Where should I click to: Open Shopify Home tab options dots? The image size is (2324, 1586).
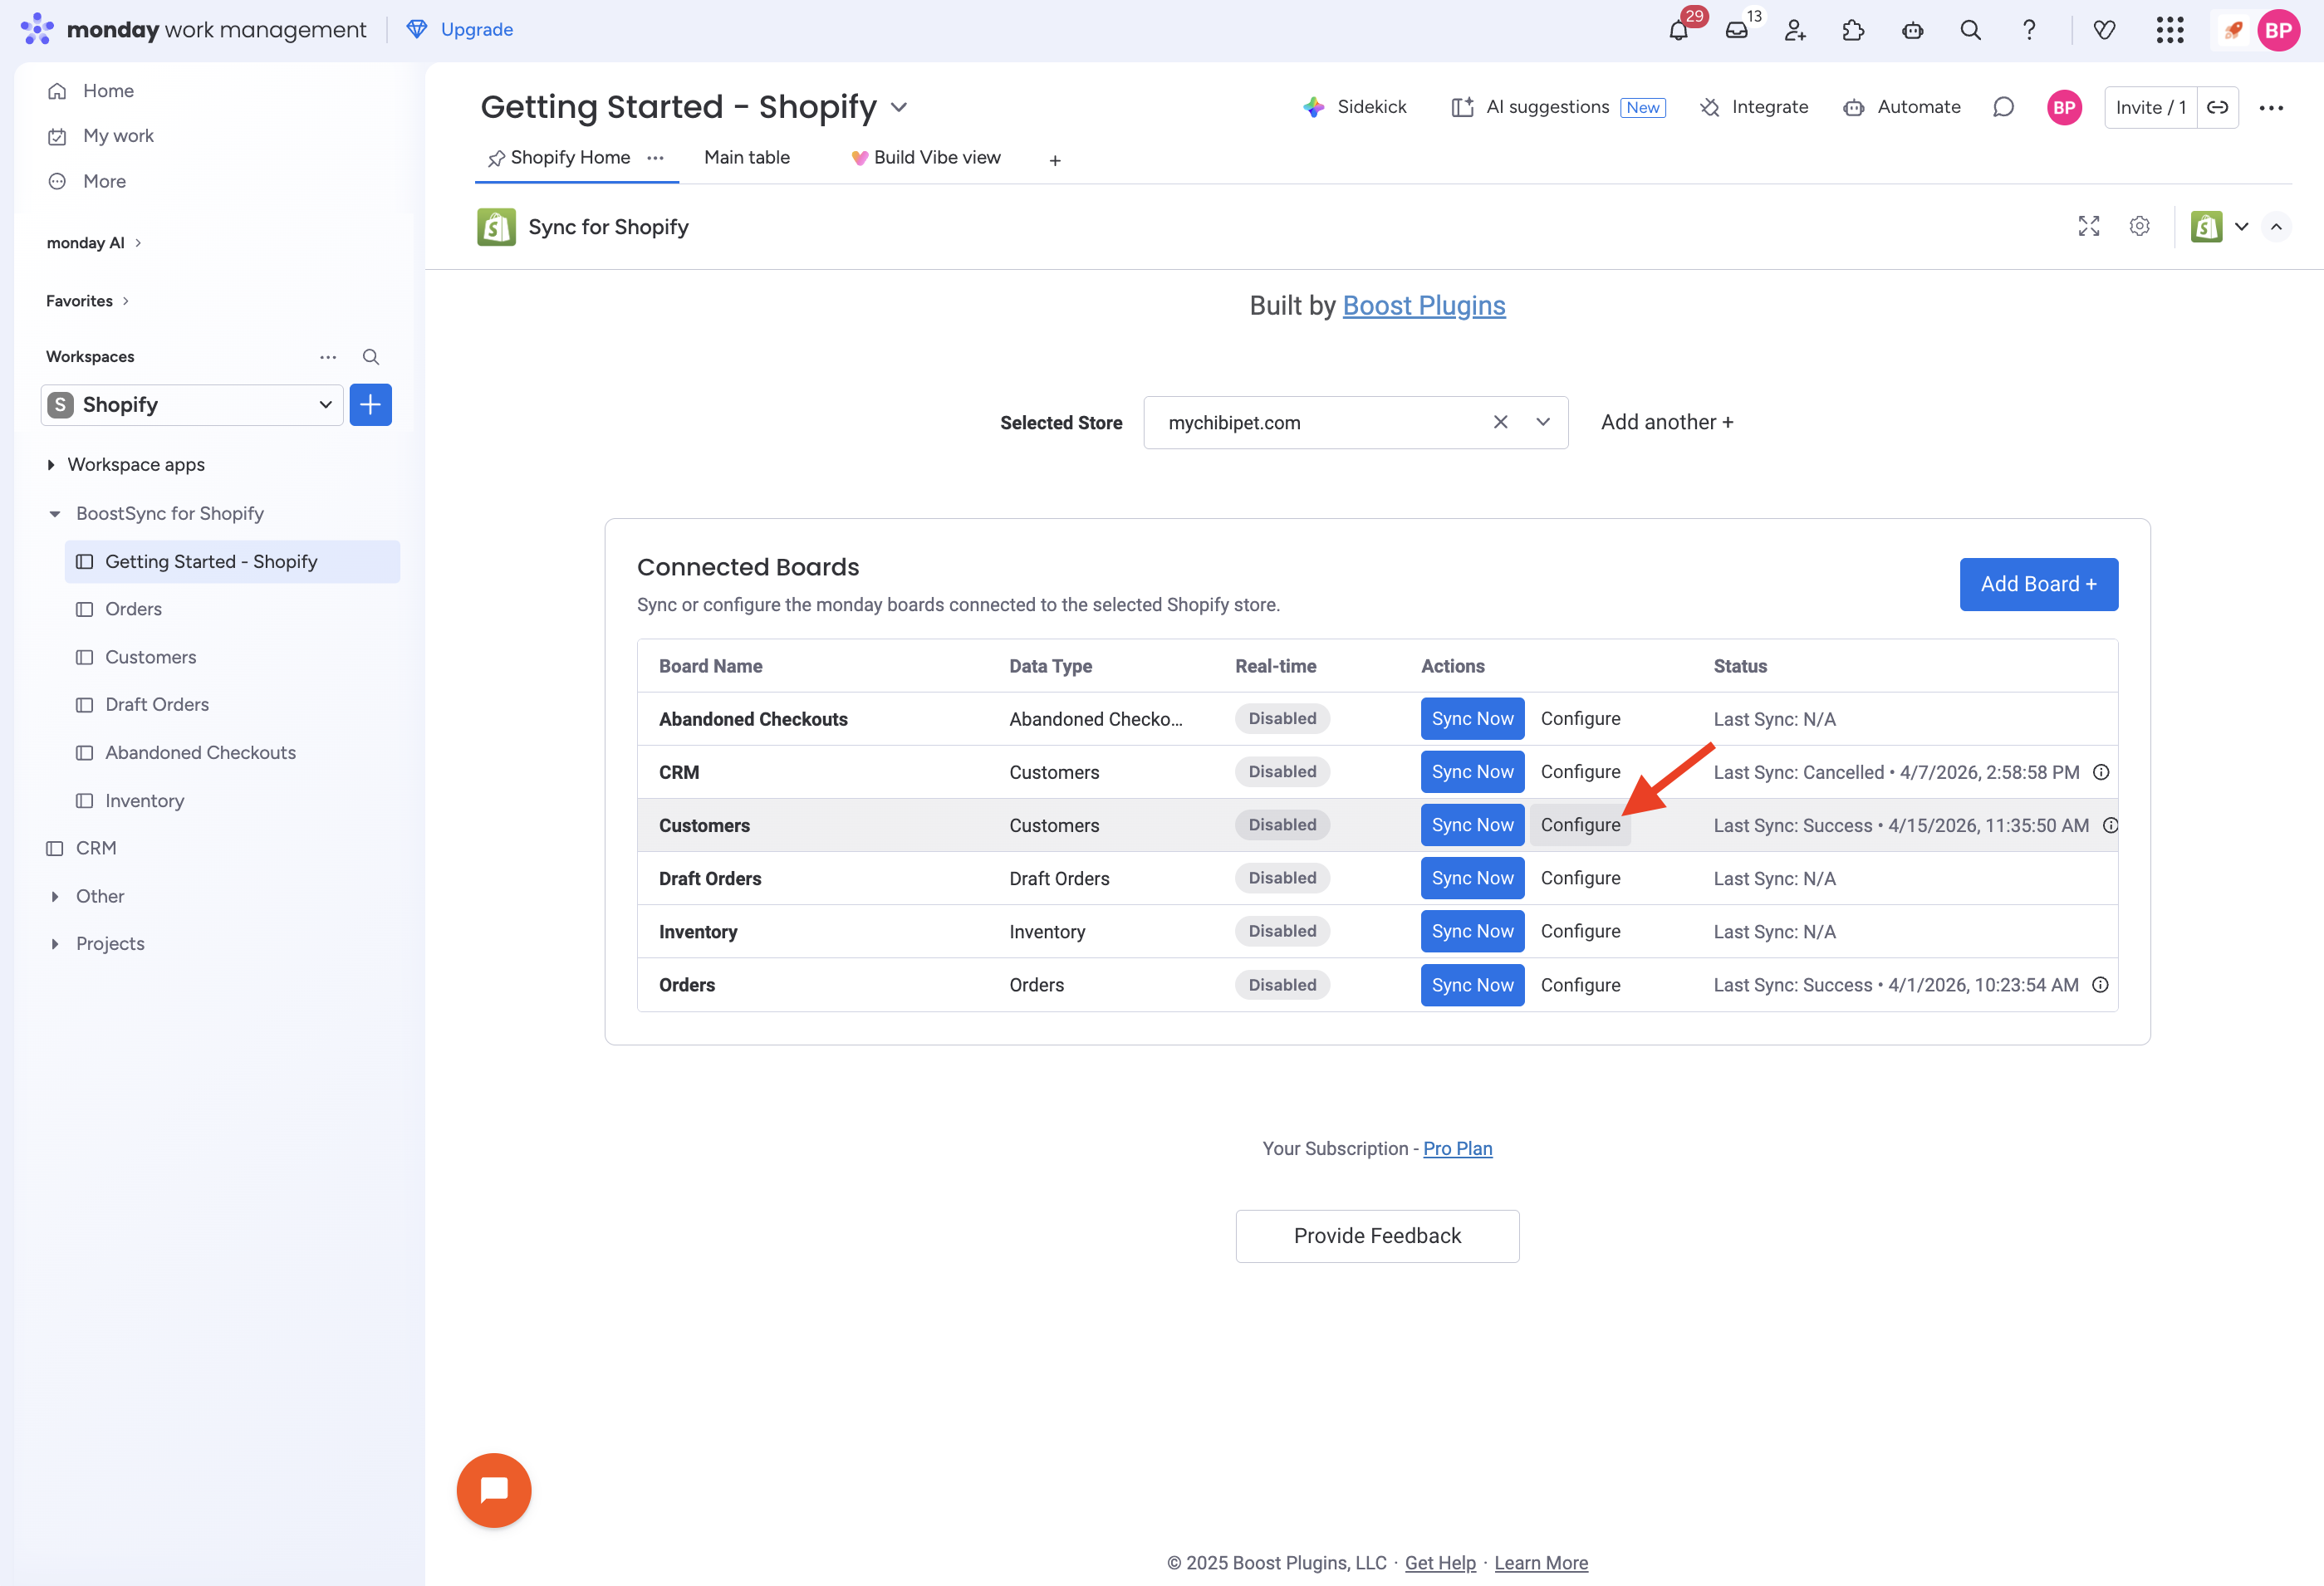[x=655, y=158]
